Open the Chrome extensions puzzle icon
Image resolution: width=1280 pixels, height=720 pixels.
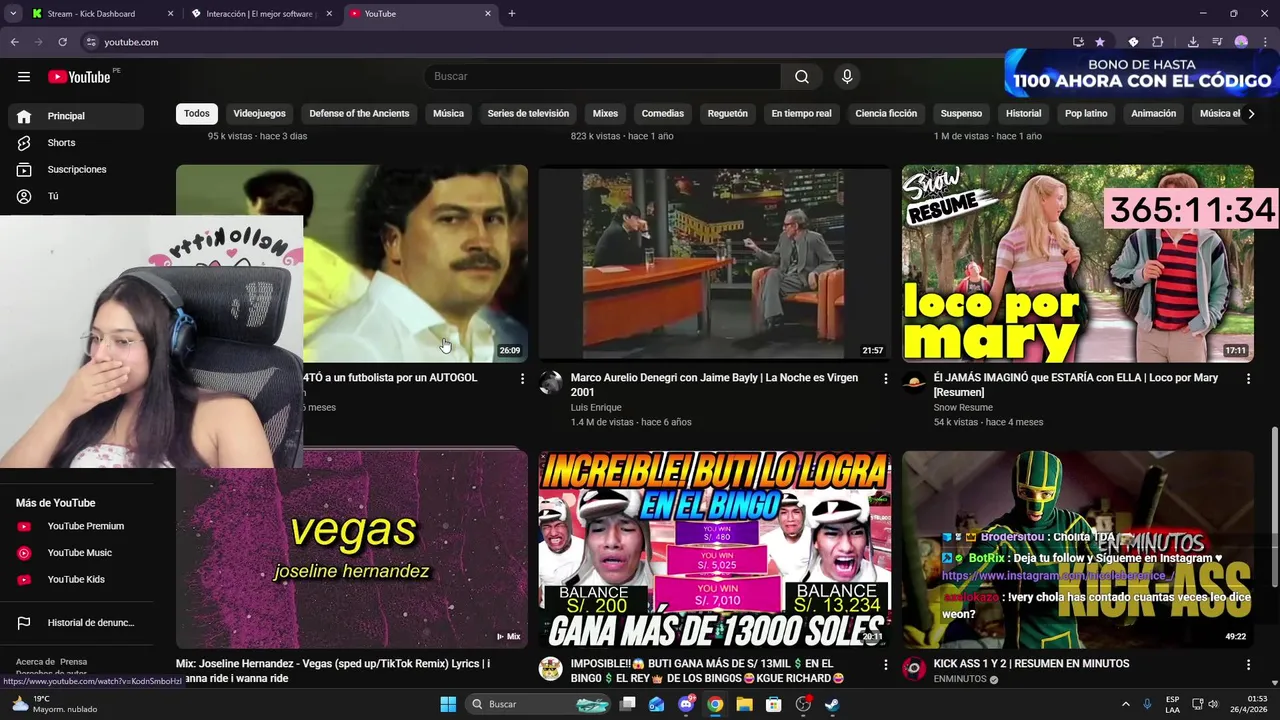click(1157, 42)
